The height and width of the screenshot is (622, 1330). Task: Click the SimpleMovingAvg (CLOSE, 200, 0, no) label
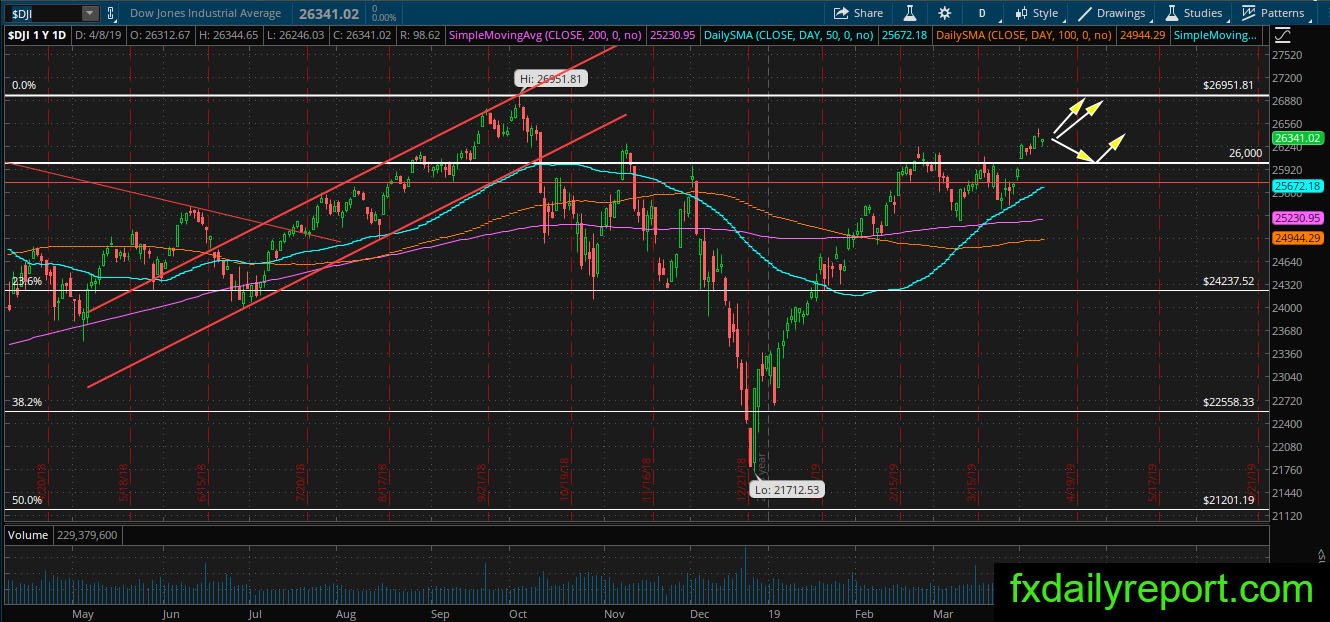tap(548, 35)
